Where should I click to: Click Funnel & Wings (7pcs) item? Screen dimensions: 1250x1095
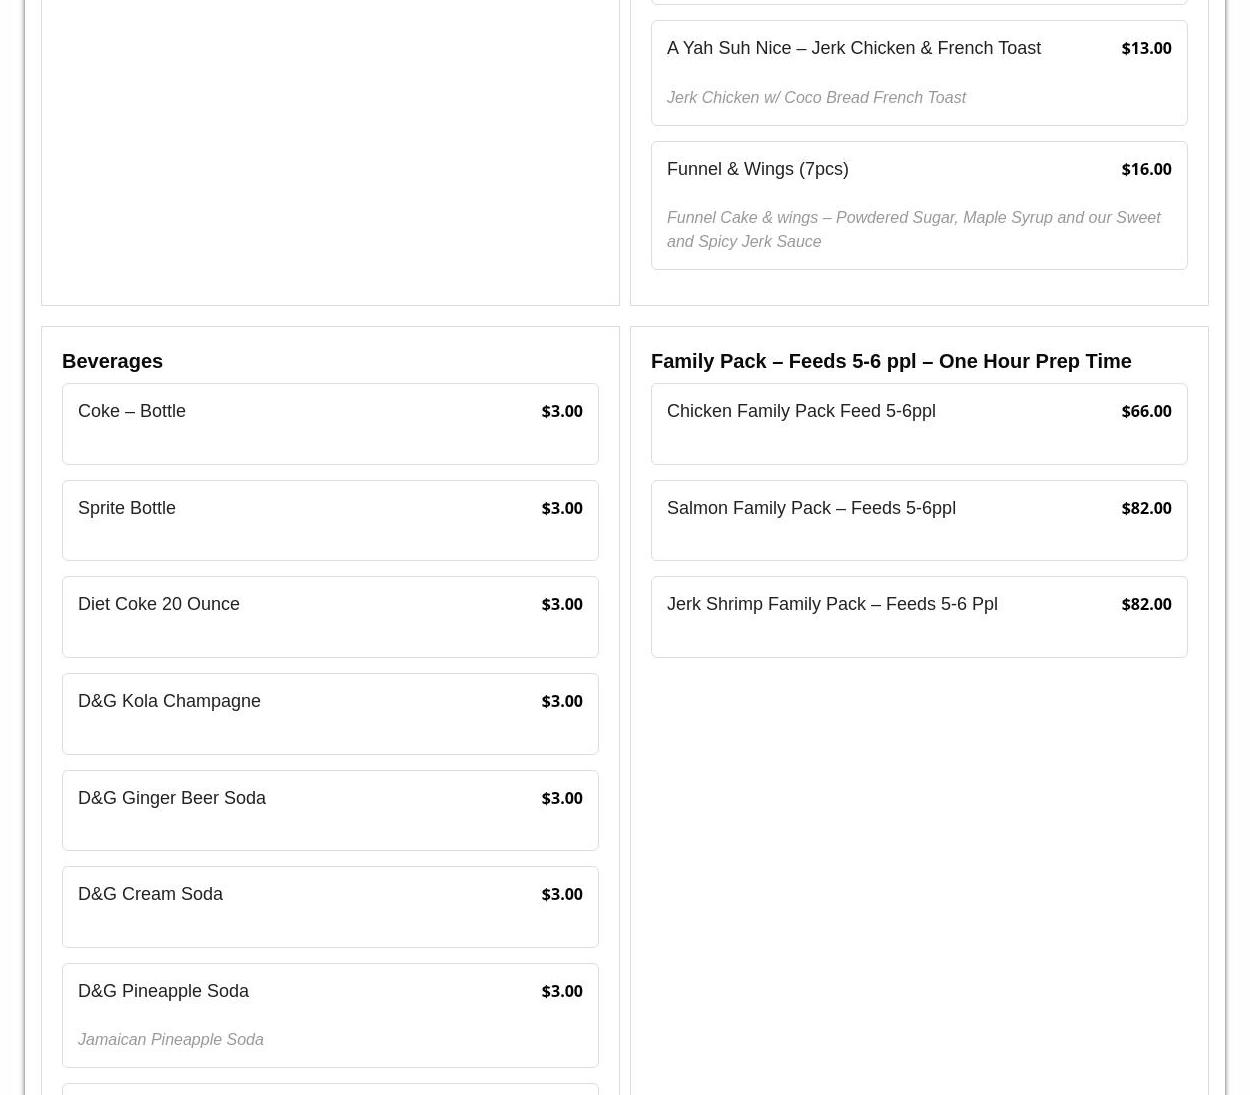pyautogui.click(x=757, y=169)
